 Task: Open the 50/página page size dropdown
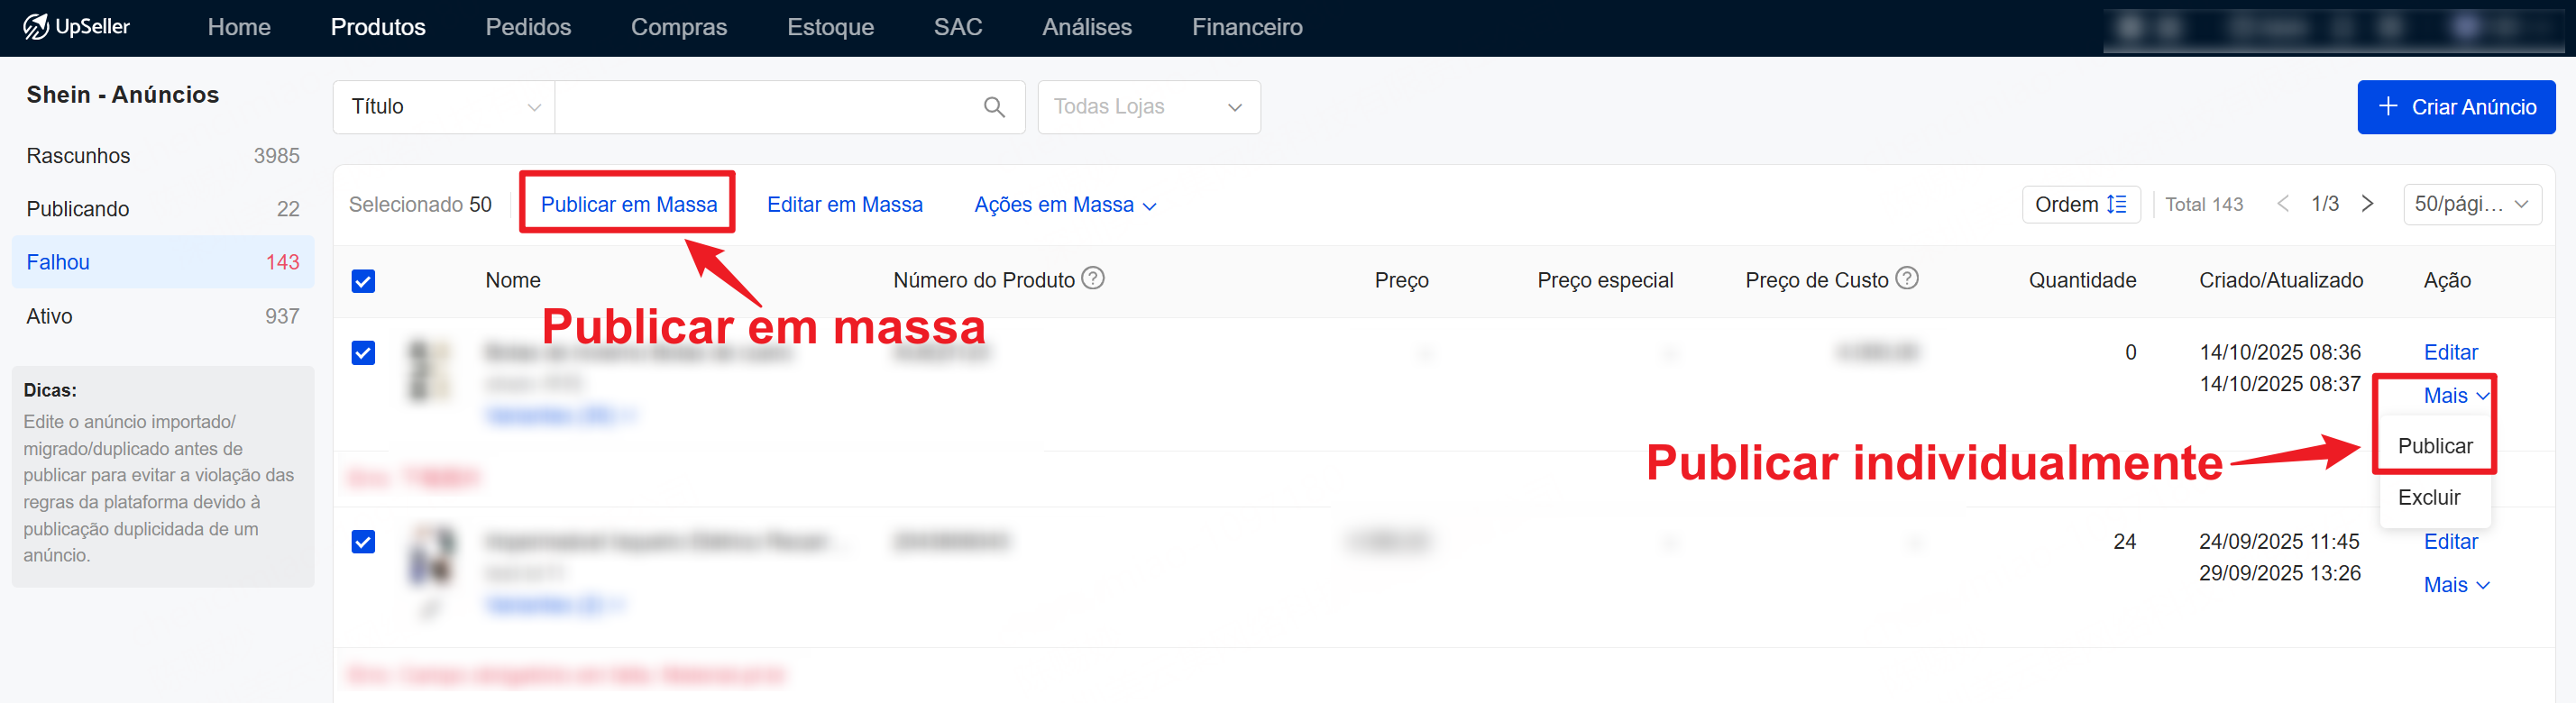click(2471, 204)
